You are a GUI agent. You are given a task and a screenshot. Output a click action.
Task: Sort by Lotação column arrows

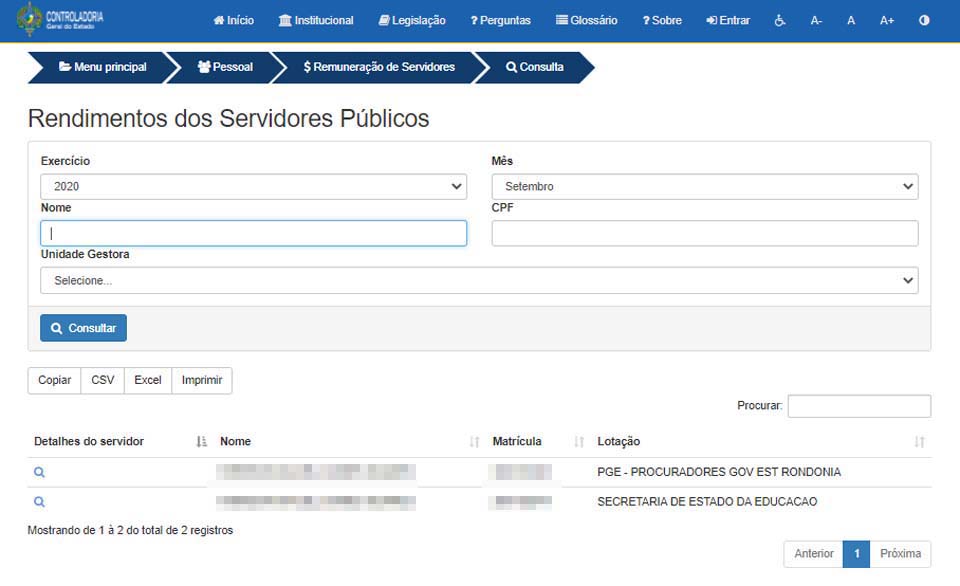[919, 442]
